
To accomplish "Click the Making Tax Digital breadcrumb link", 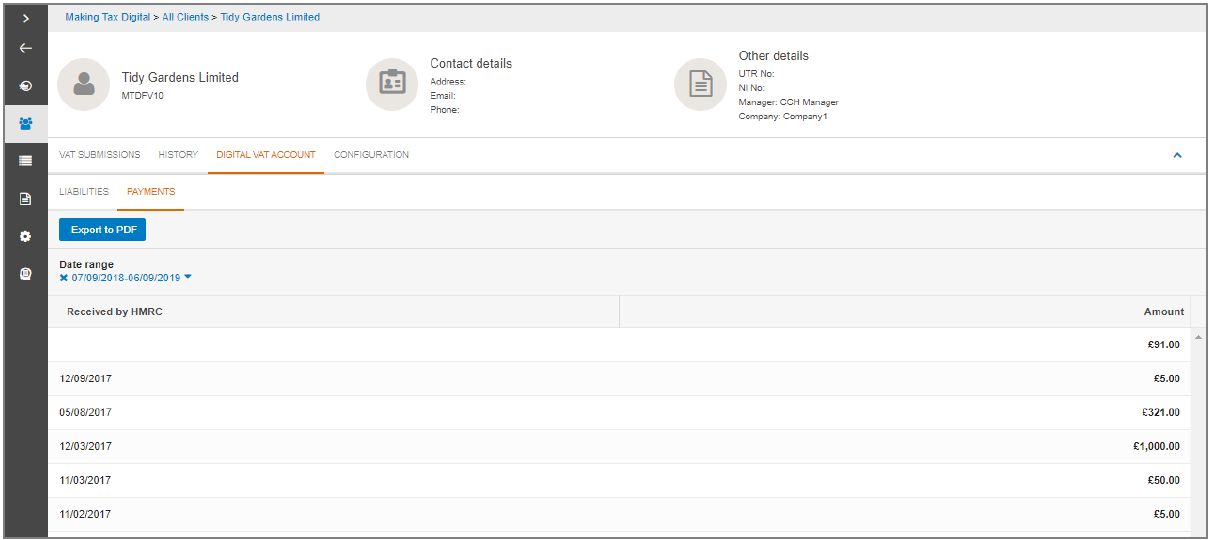I will pos(107,17).
